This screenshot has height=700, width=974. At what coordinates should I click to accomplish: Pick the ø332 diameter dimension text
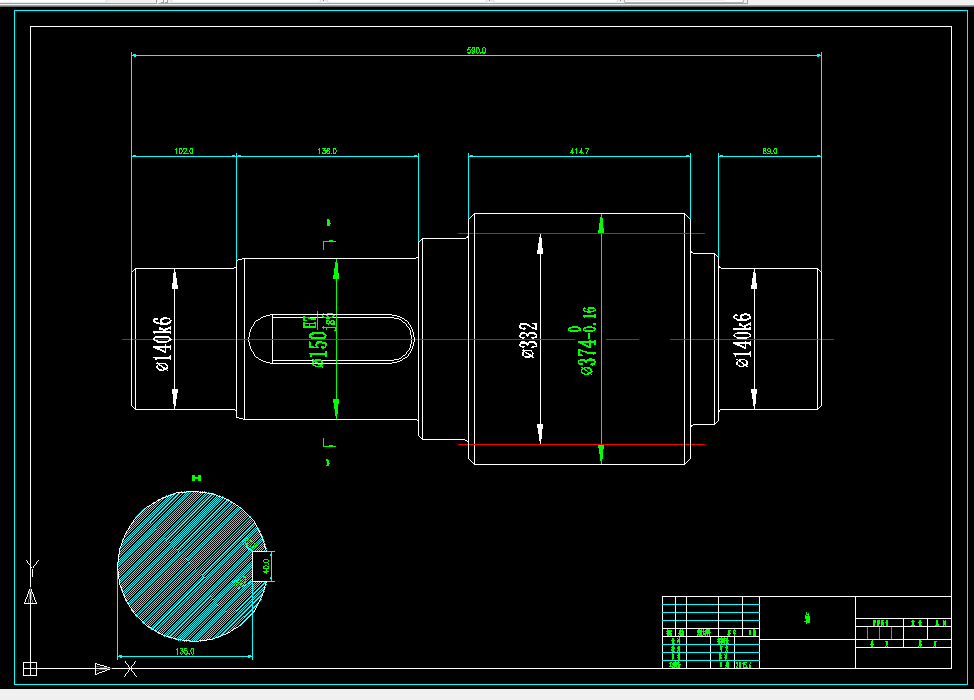529,340
